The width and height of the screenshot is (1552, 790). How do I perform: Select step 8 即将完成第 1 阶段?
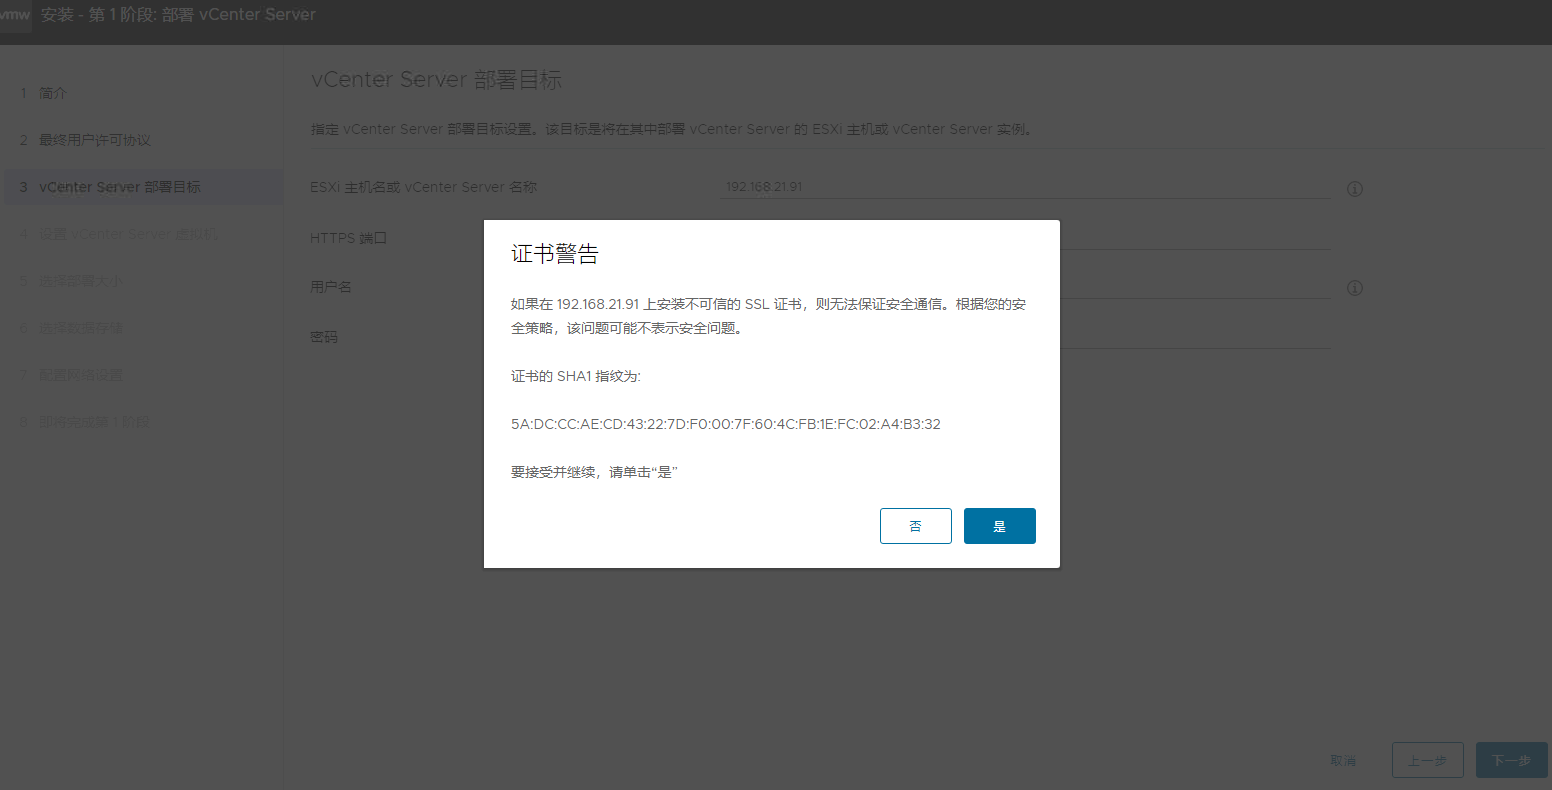[144, 422]
